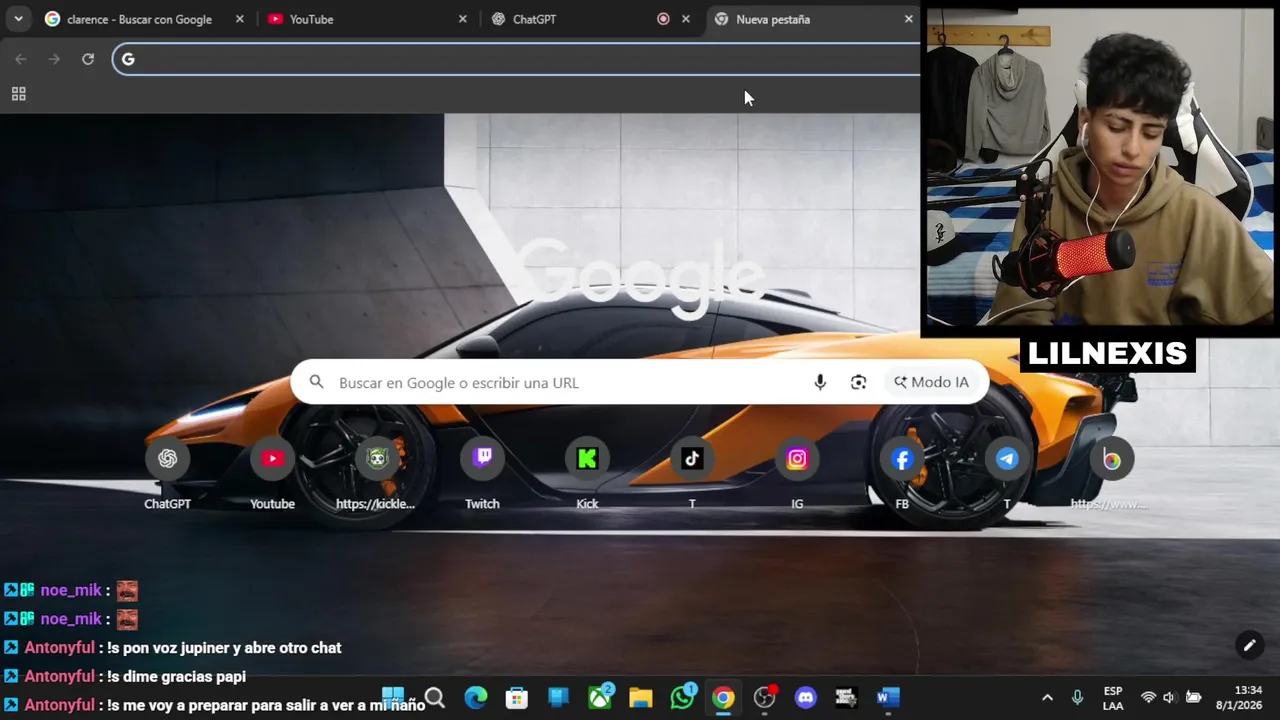
Task: Reload the page
Action: pyautogui.click(x=88, y=59)
